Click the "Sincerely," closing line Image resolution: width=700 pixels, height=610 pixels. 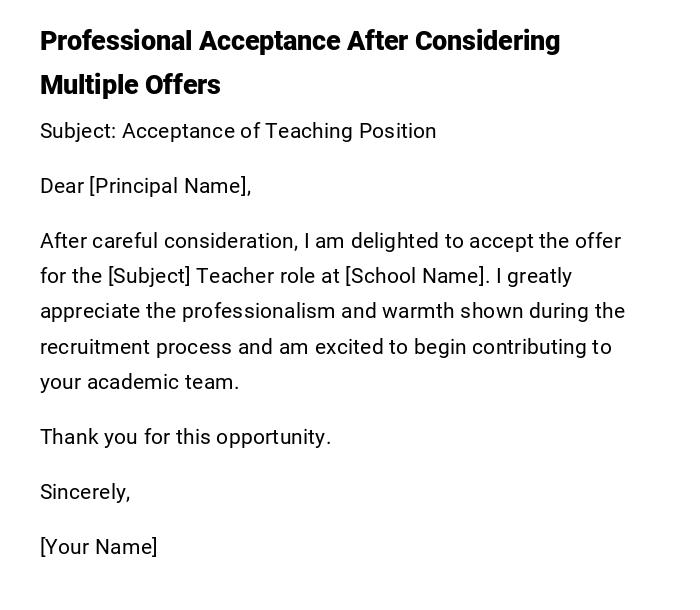[x=85, y=492]
